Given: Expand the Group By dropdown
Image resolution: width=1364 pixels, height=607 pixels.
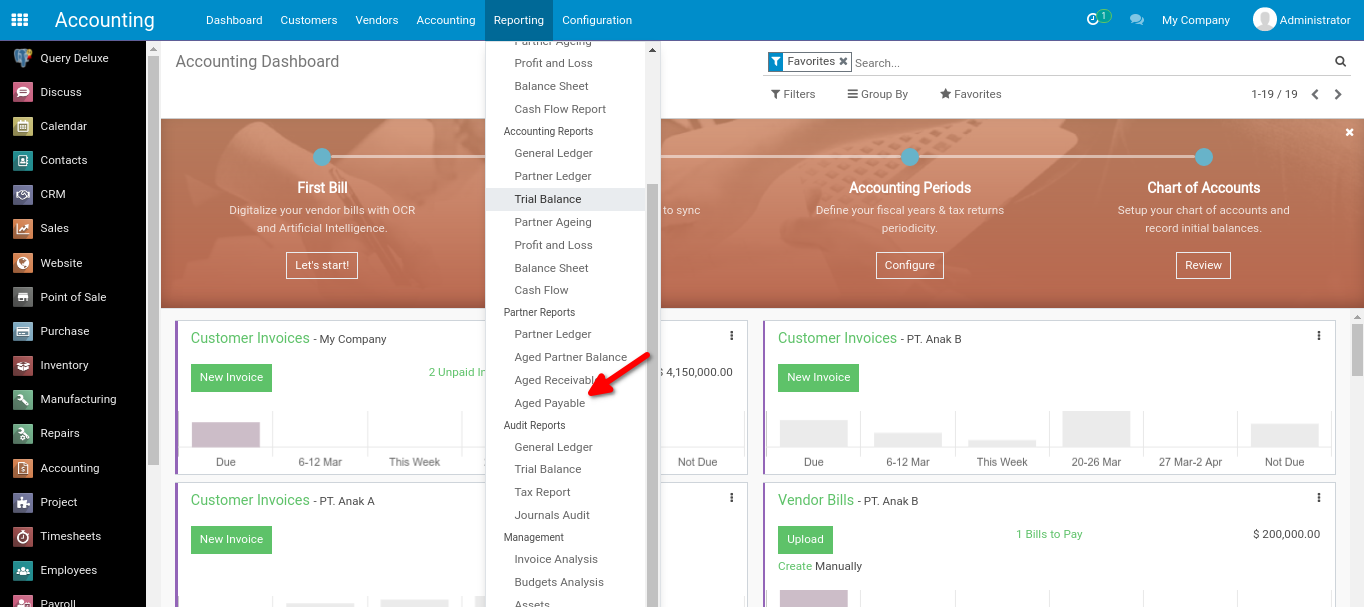Looking at the screenshot, I should (x=877, y=94).
